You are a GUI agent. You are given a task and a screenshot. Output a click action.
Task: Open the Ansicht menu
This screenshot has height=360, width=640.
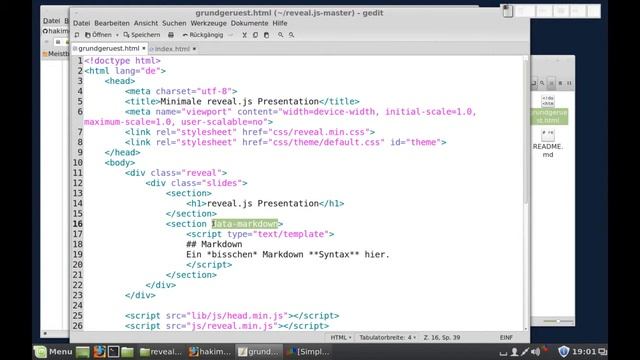[x=146, y=23]
